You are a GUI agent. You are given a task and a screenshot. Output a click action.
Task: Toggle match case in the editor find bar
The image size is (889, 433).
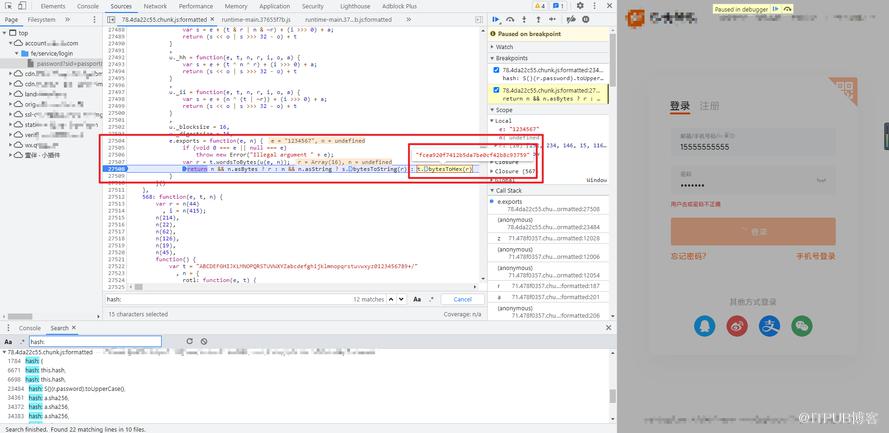417,299
